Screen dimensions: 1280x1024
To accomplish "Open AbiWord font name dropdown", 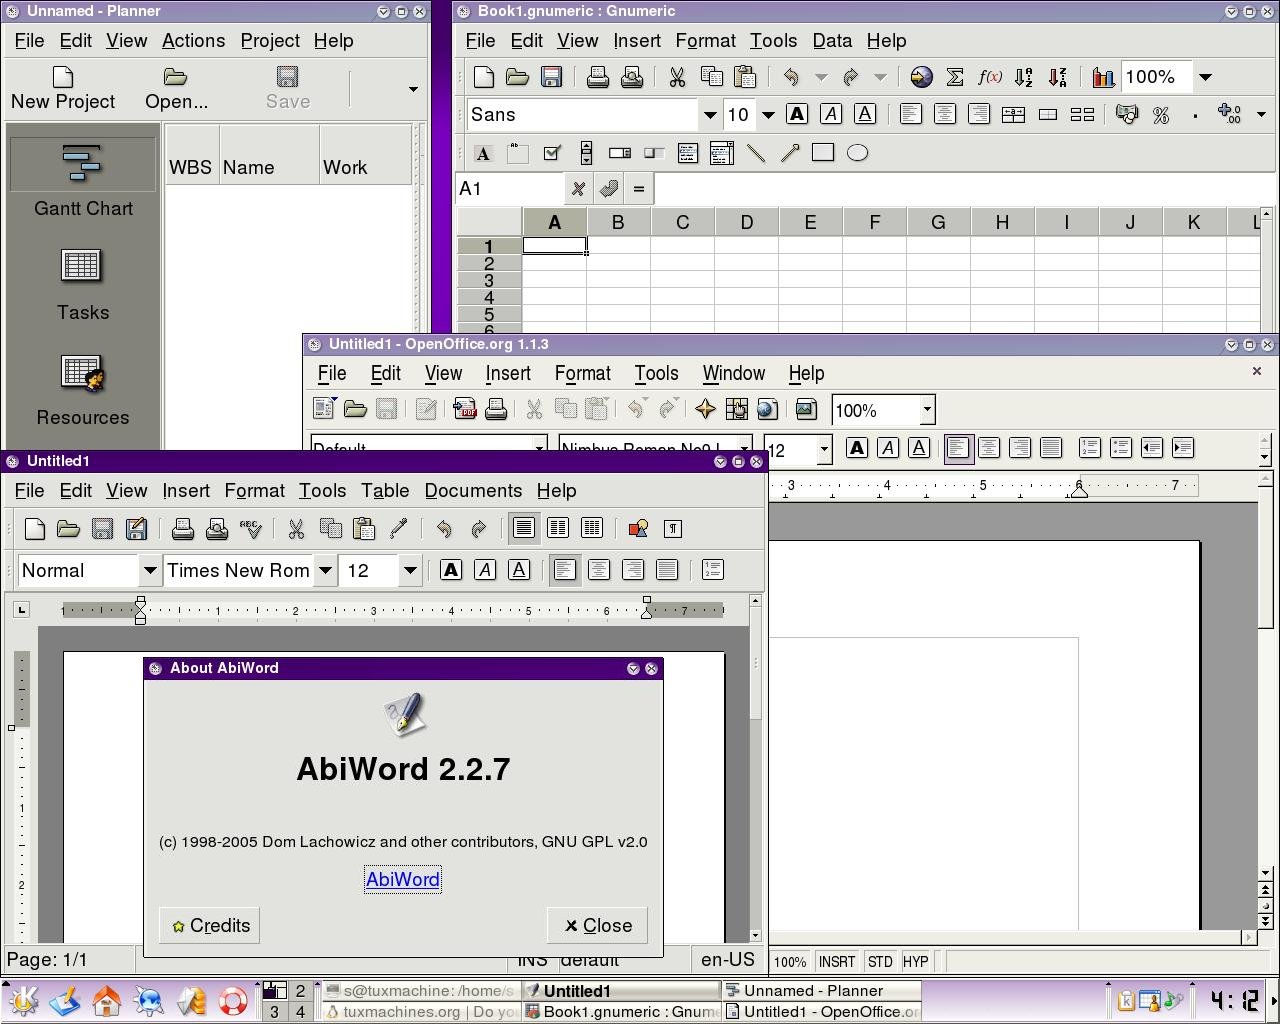I will pyautogui.click(x=325, y=571).
